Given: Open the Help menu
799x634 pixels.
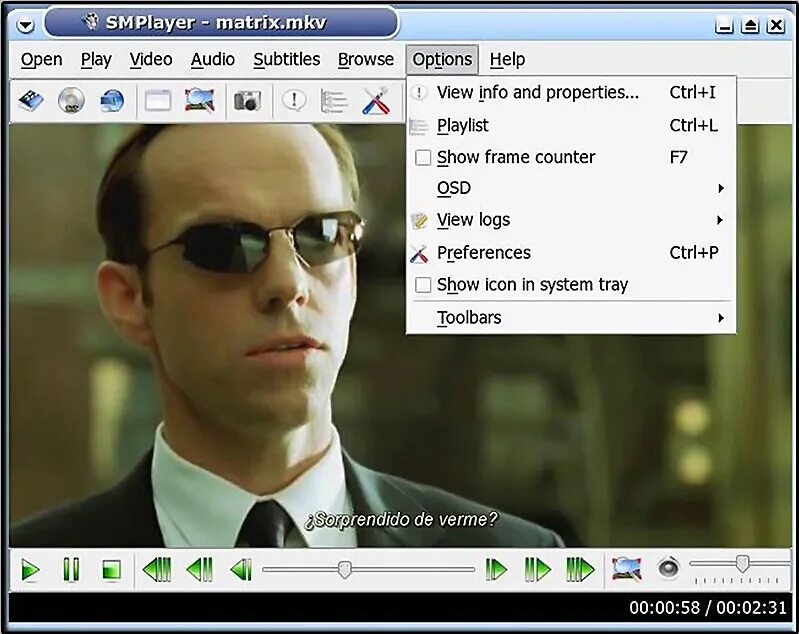Looking at the screenshot, I should [507, 60].
